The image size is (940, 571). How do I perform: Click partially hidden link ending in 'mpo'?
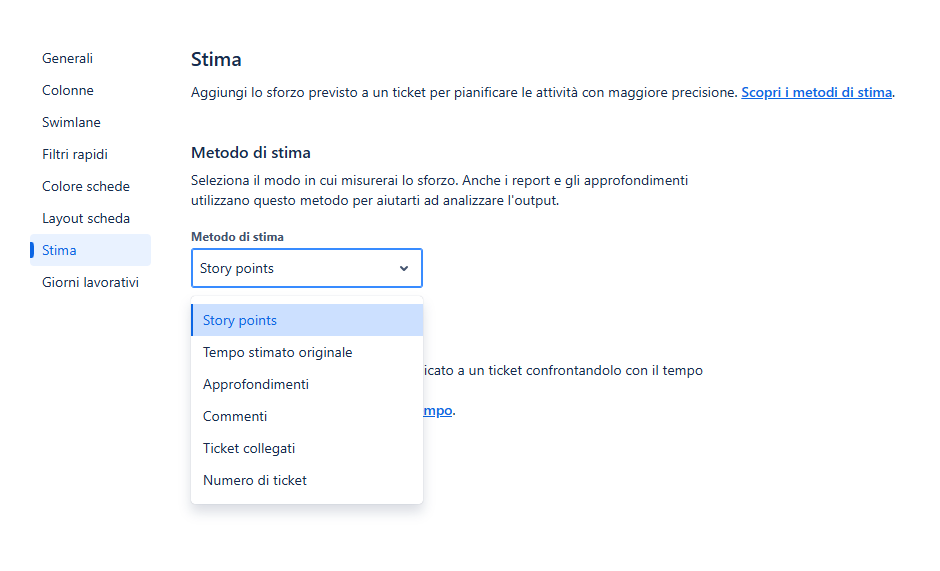[438, 411]
